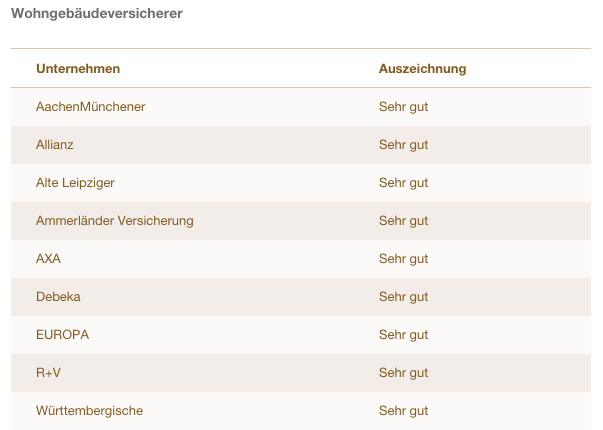Click the Sehr gut rating for AachenMünchener
Screen dimensions: 603x430
point(403,107)
